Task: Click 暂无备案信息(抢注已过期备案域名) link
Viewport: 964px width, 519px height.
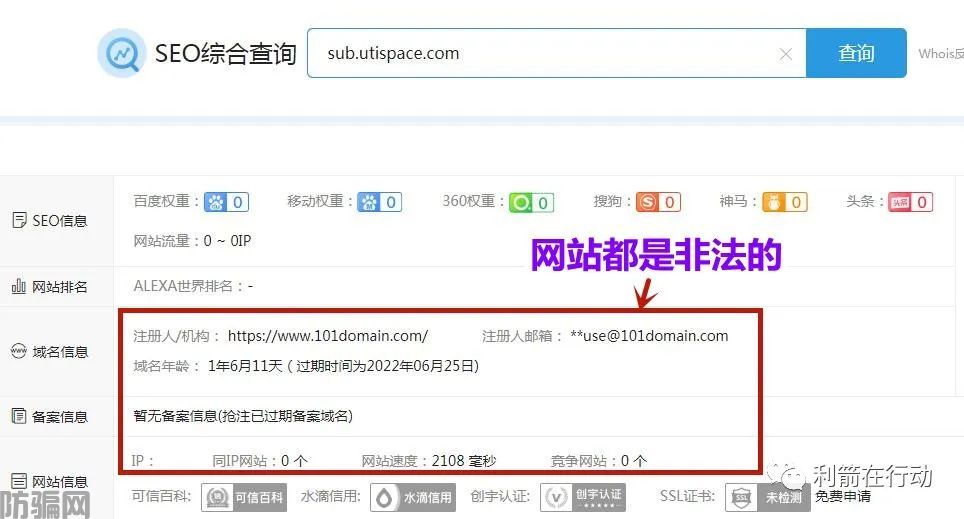Action: 243,416
